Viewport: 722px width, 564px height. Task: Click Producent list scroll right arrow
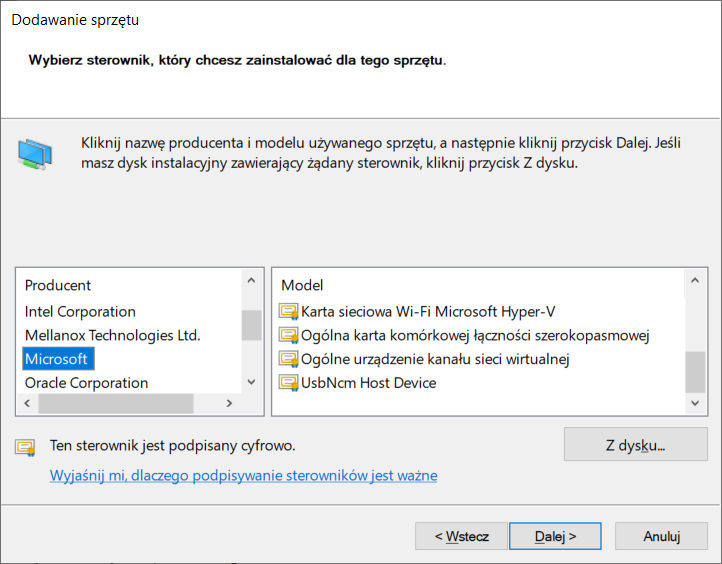click(229, 403)
